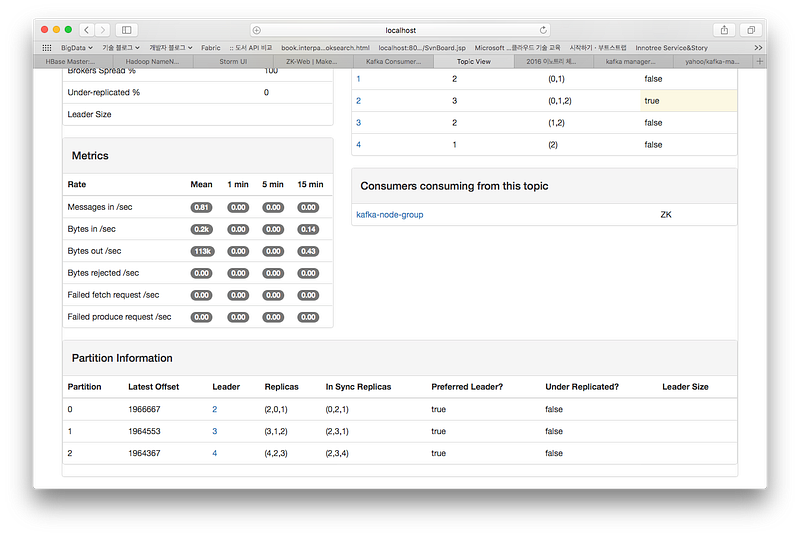Image resolution: width=800 pixels, height=536 pixels.
Task: Click the Bytes rejected /sec label
Action: coord(103,273)
